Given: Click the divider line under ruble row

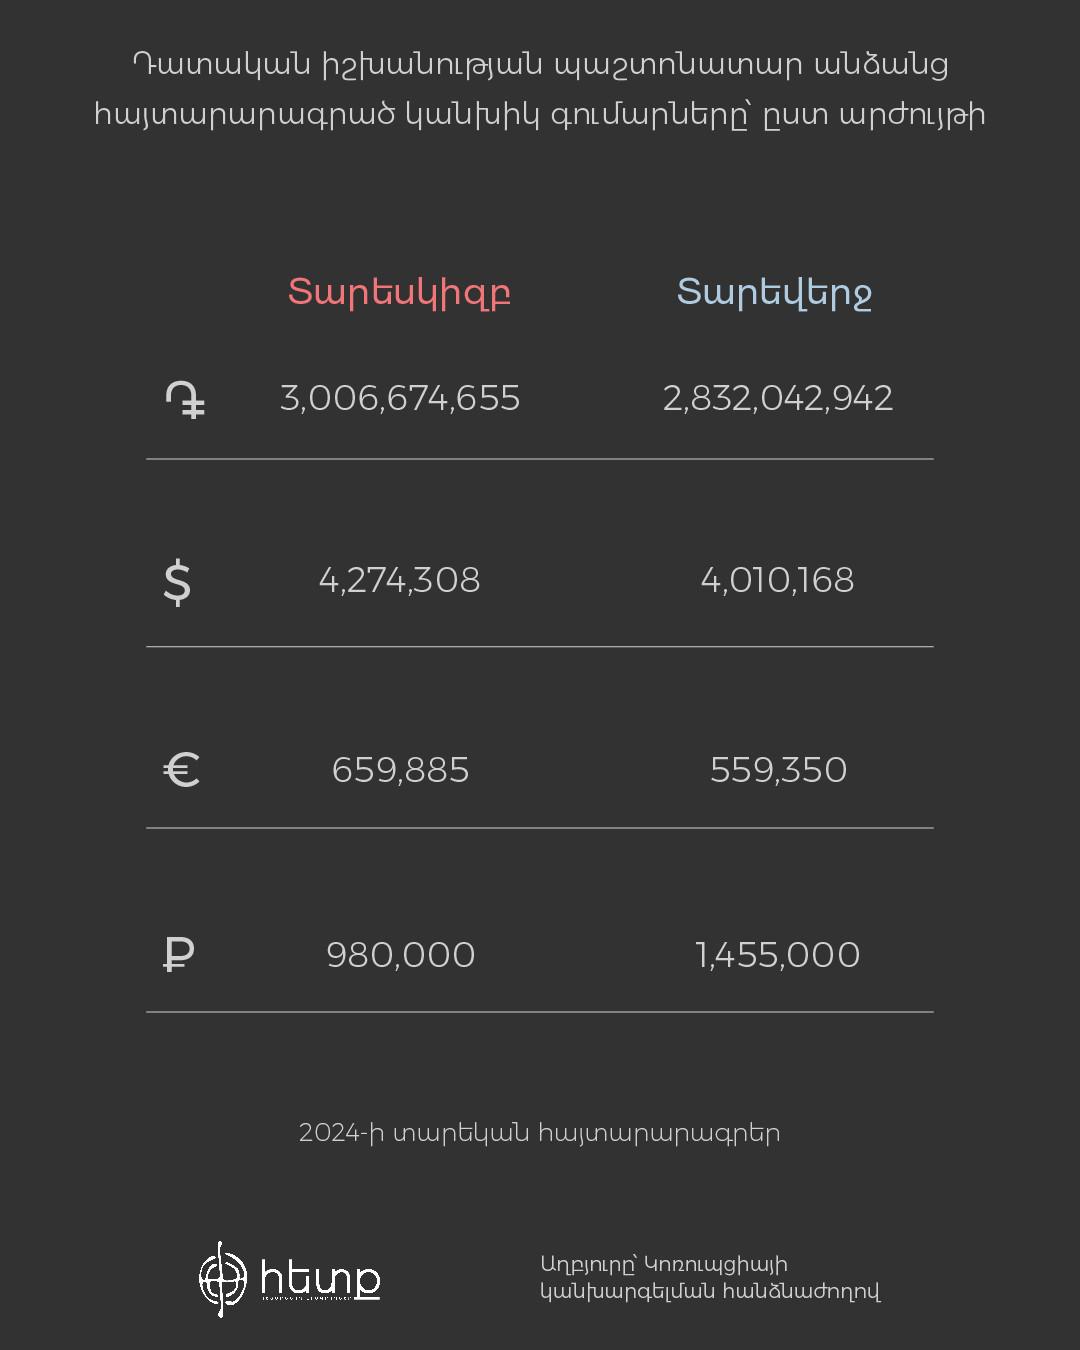Looking at the screenshot, I should coord(540,1012).
